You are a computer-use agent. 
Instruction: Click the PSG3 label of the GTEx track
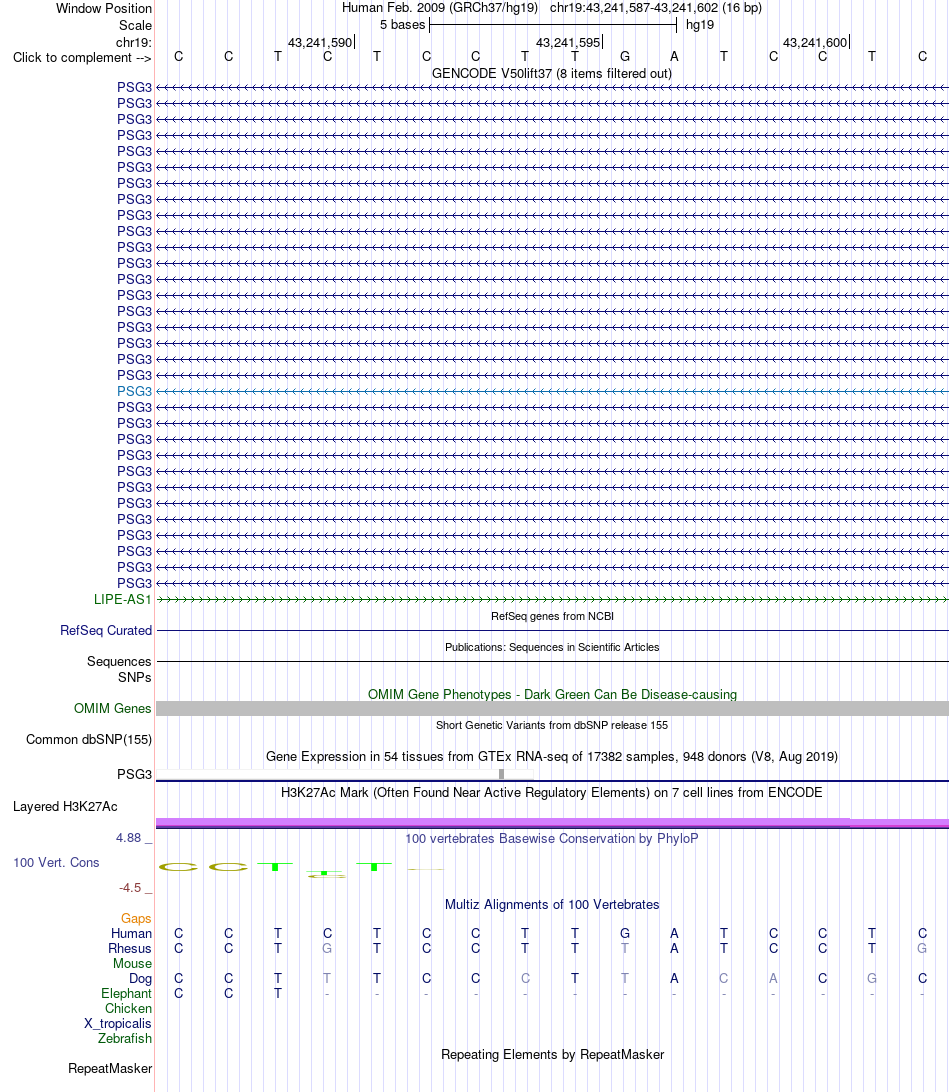tap(134, 774)
